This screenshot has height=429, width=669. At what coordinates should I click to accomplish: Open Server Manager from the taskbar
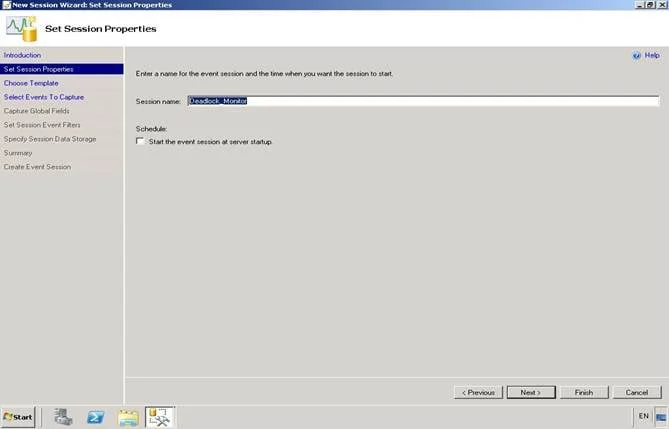point(64,417)
